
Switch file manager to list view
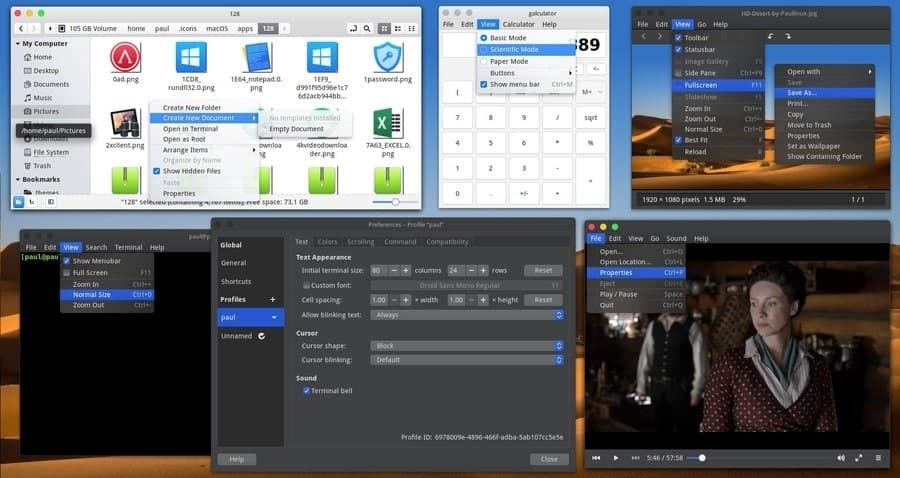(x=398, y=28)
